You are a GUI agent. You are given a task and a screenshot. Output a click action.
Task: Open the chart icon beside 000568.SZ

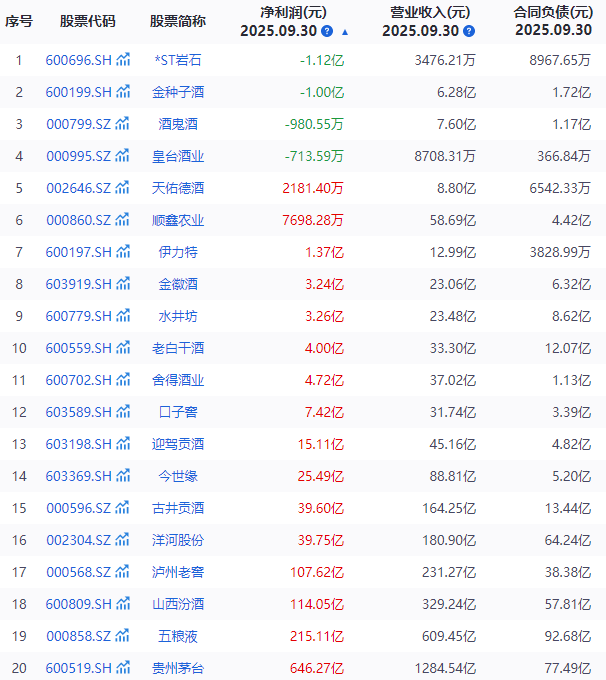122,572
